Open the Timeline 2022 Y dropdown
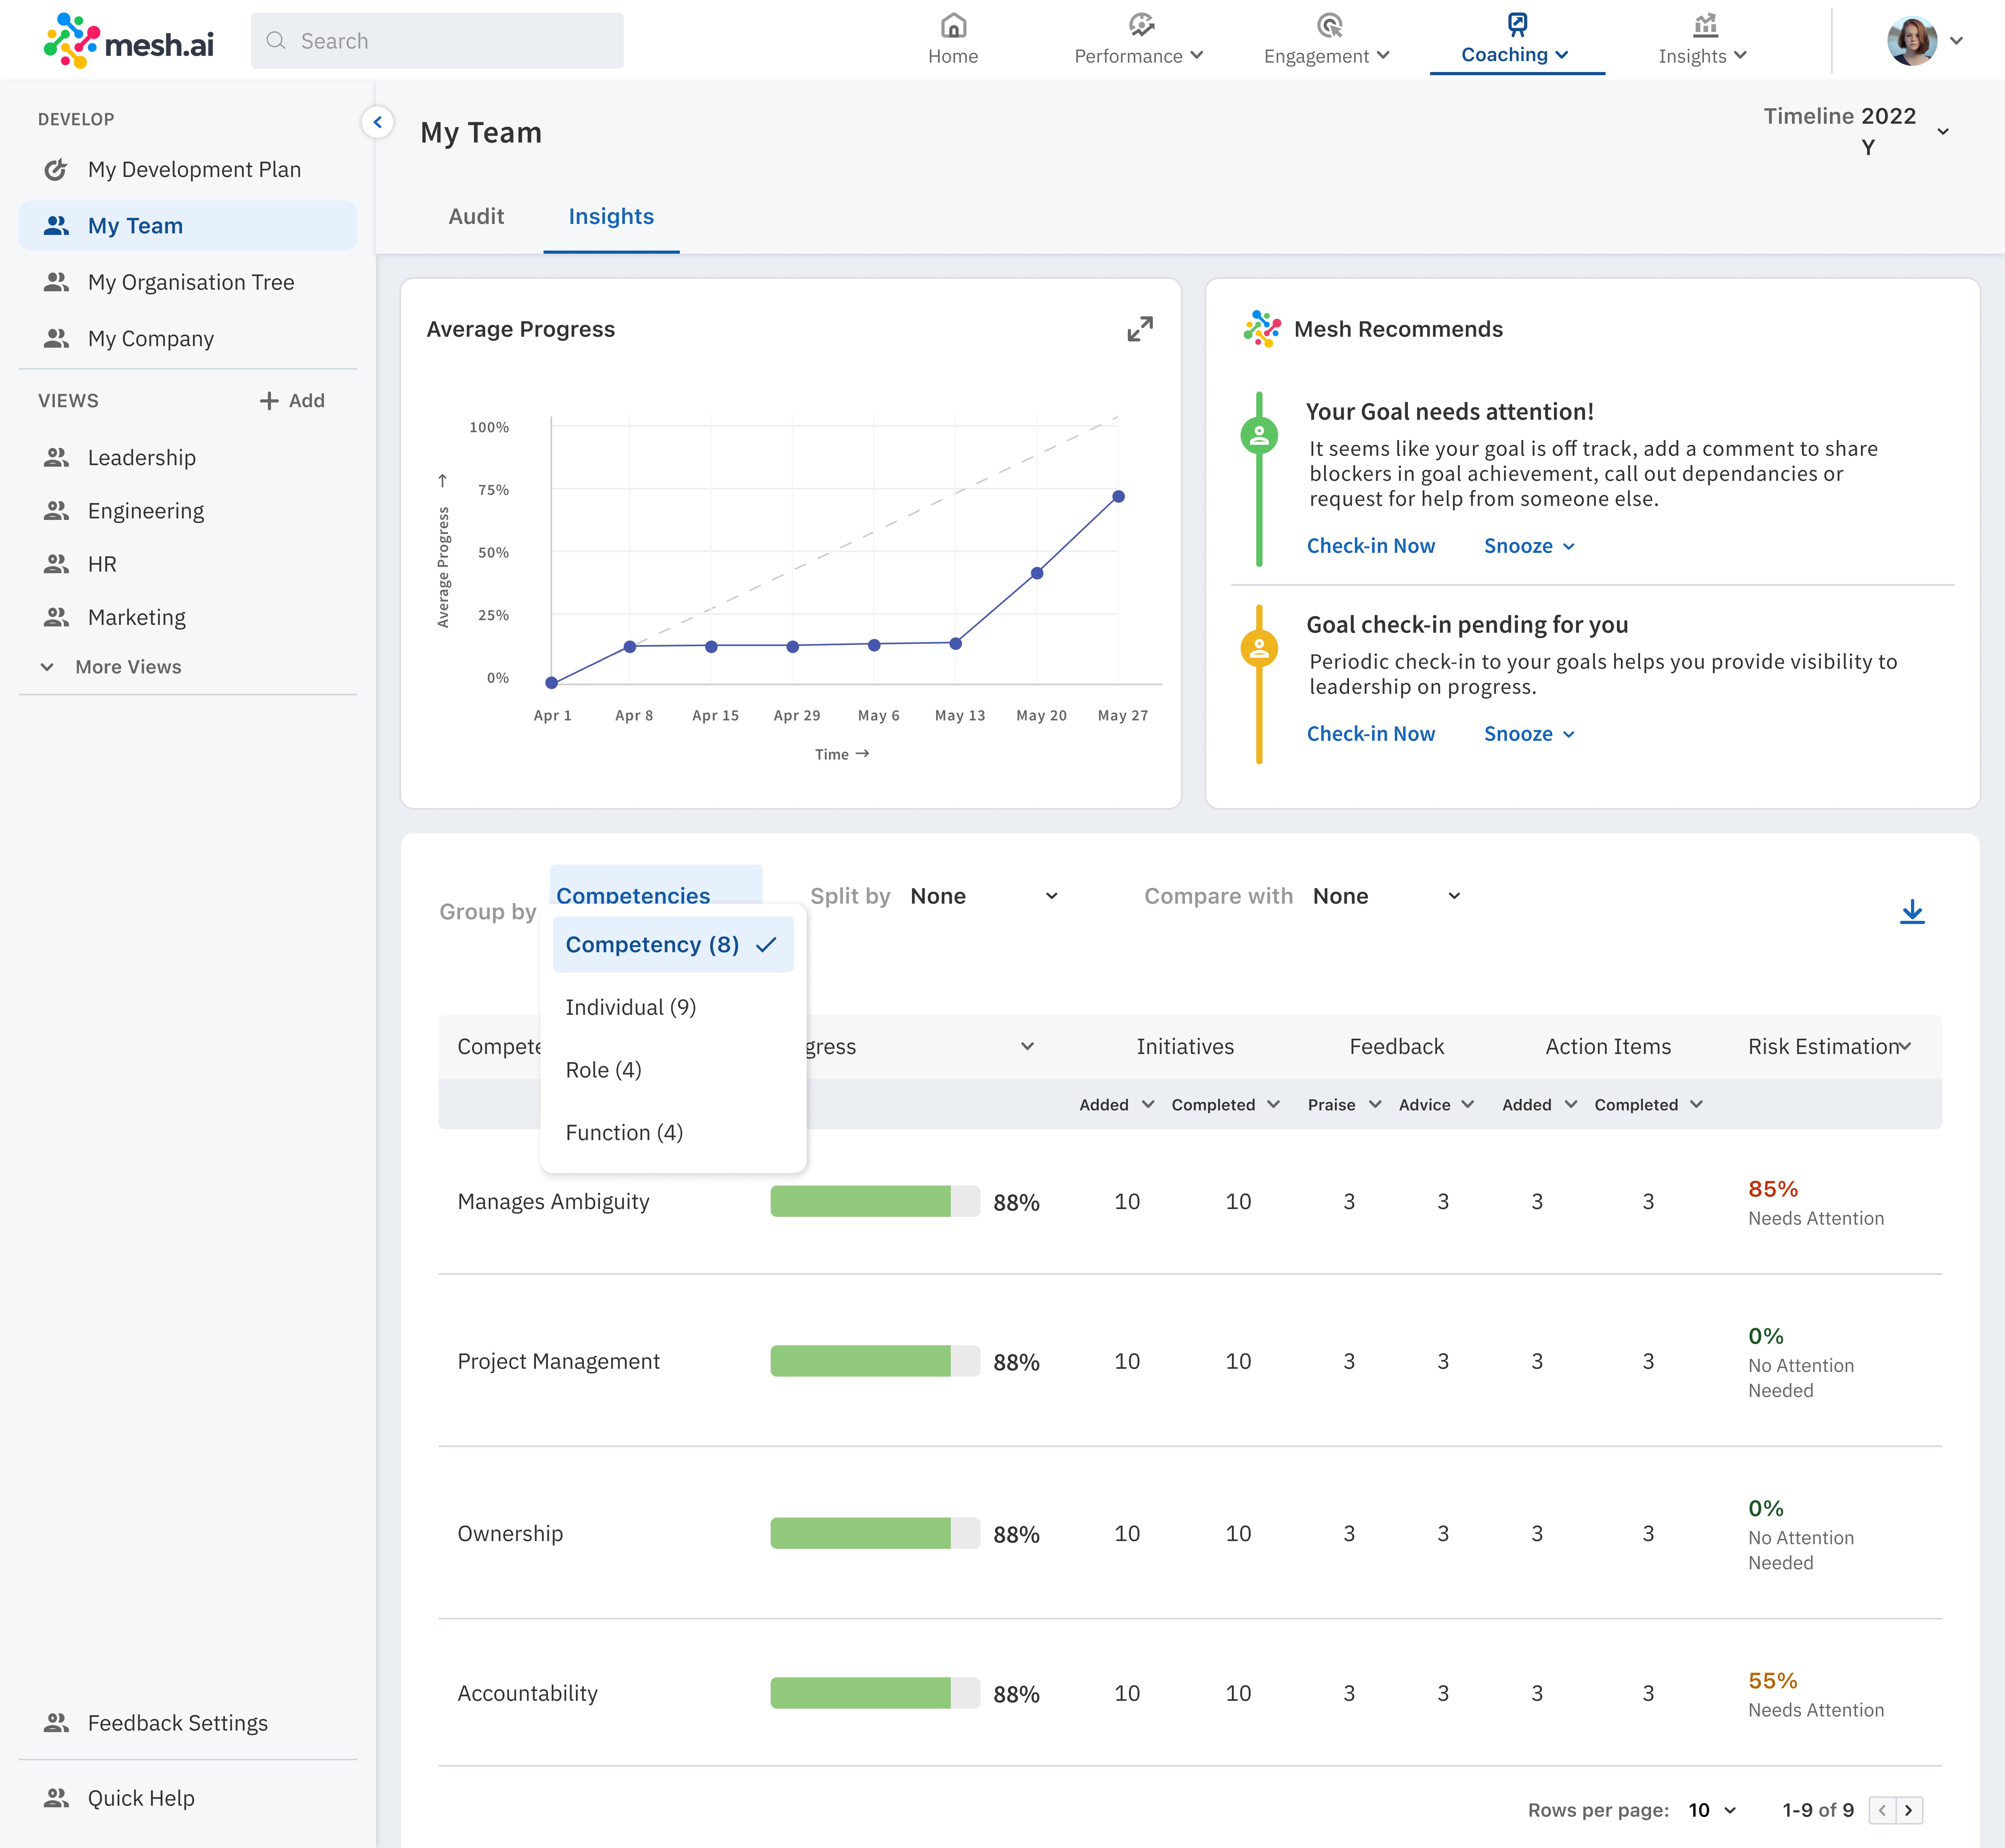2005x1848 pixels. click(1856, 131)
